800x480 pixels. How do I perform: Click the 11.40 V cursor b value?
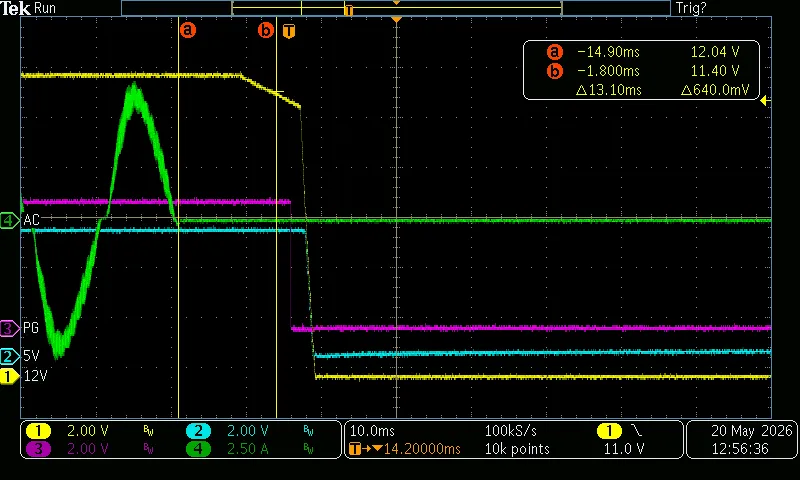click(x=715, y=71)
